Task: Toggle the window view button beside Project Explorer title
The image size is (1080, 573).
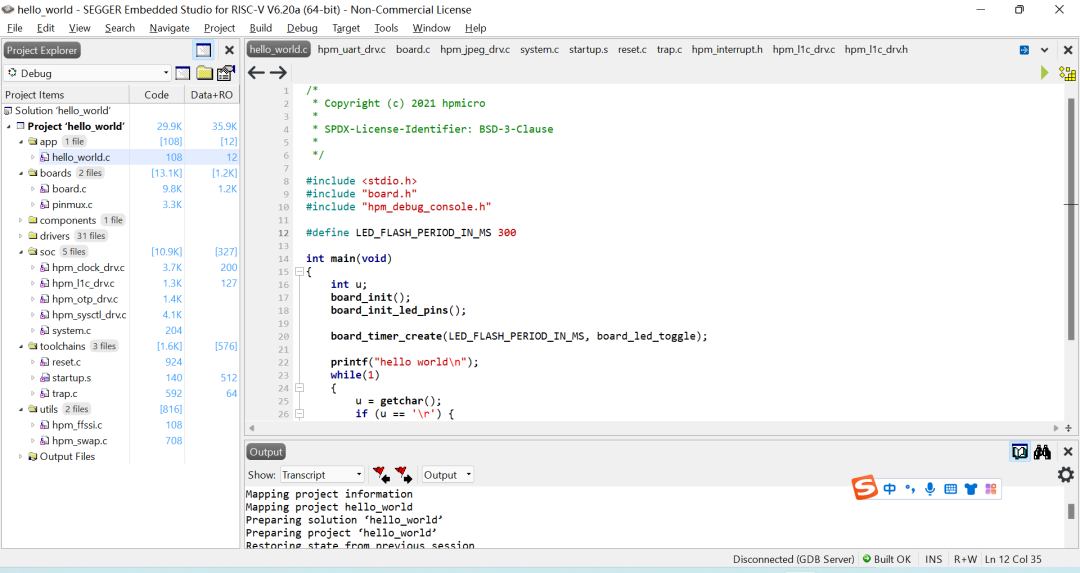Action: [203, 50]
